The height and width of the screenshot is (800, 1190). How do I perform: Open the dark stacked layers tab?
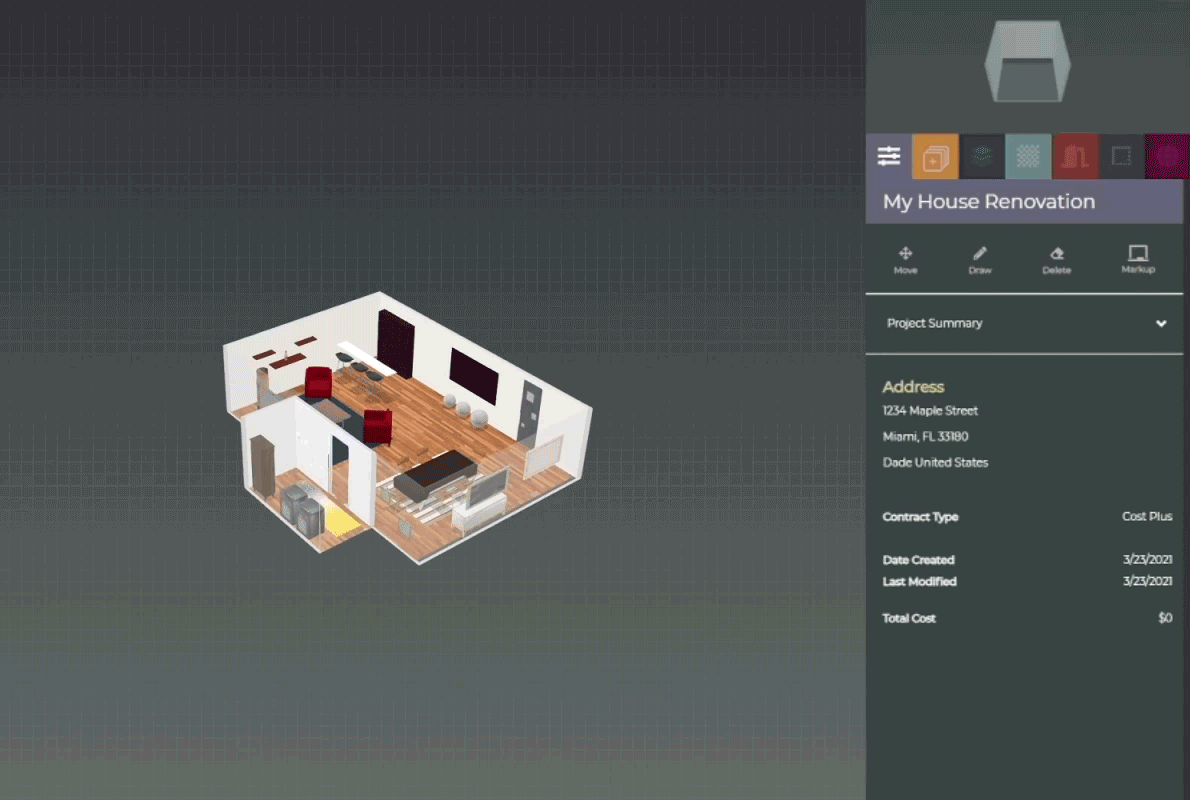982,157
